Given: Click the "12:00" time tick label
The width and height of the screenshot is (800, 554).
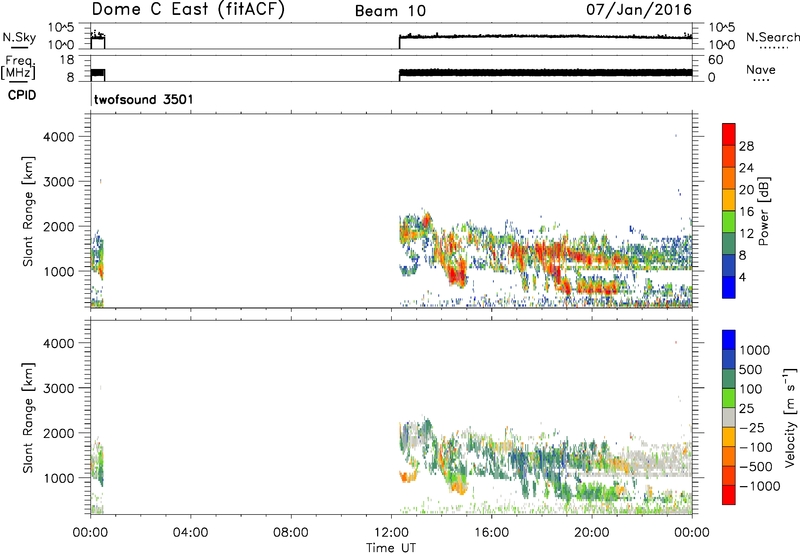Looking at the screenshot, I should (x=391, y=533).
